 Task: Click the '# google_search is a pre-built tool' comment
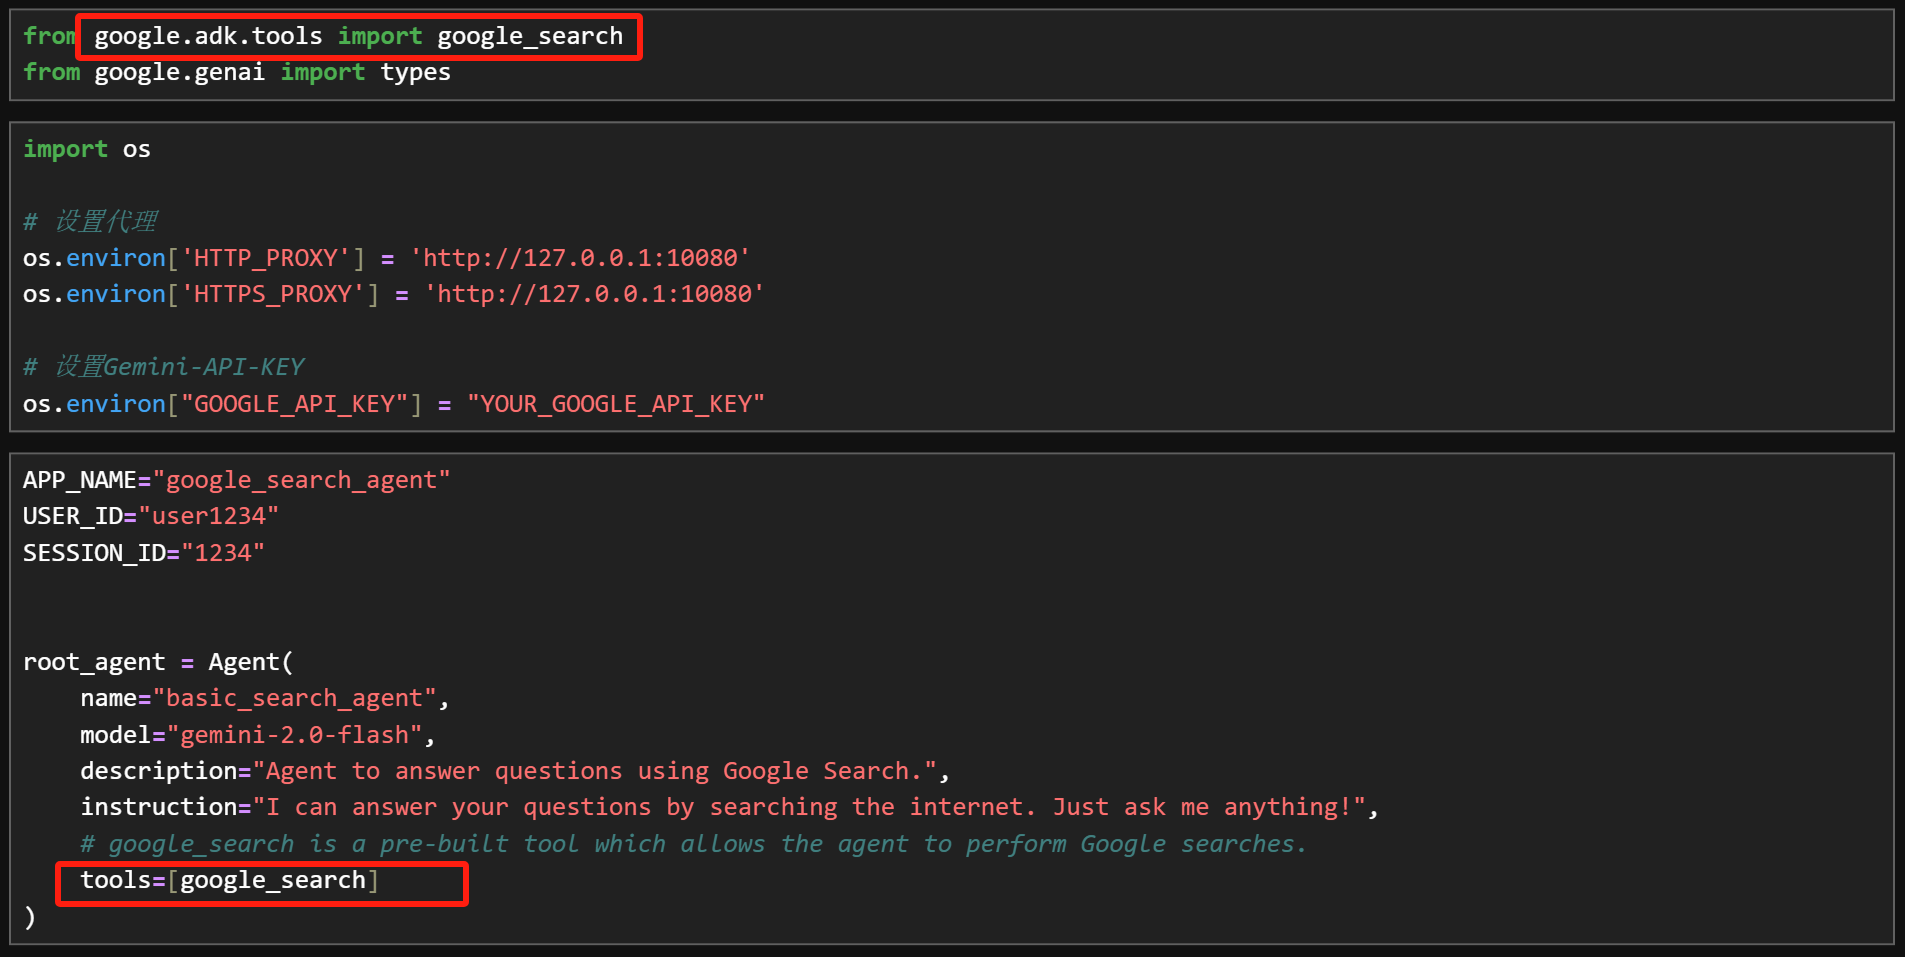(x=694, y=844)
